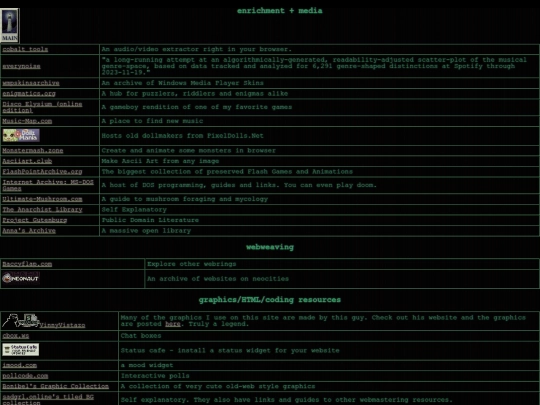
Task: Click 'A guide to mushroom foraging' text
Action: (185, 199)
